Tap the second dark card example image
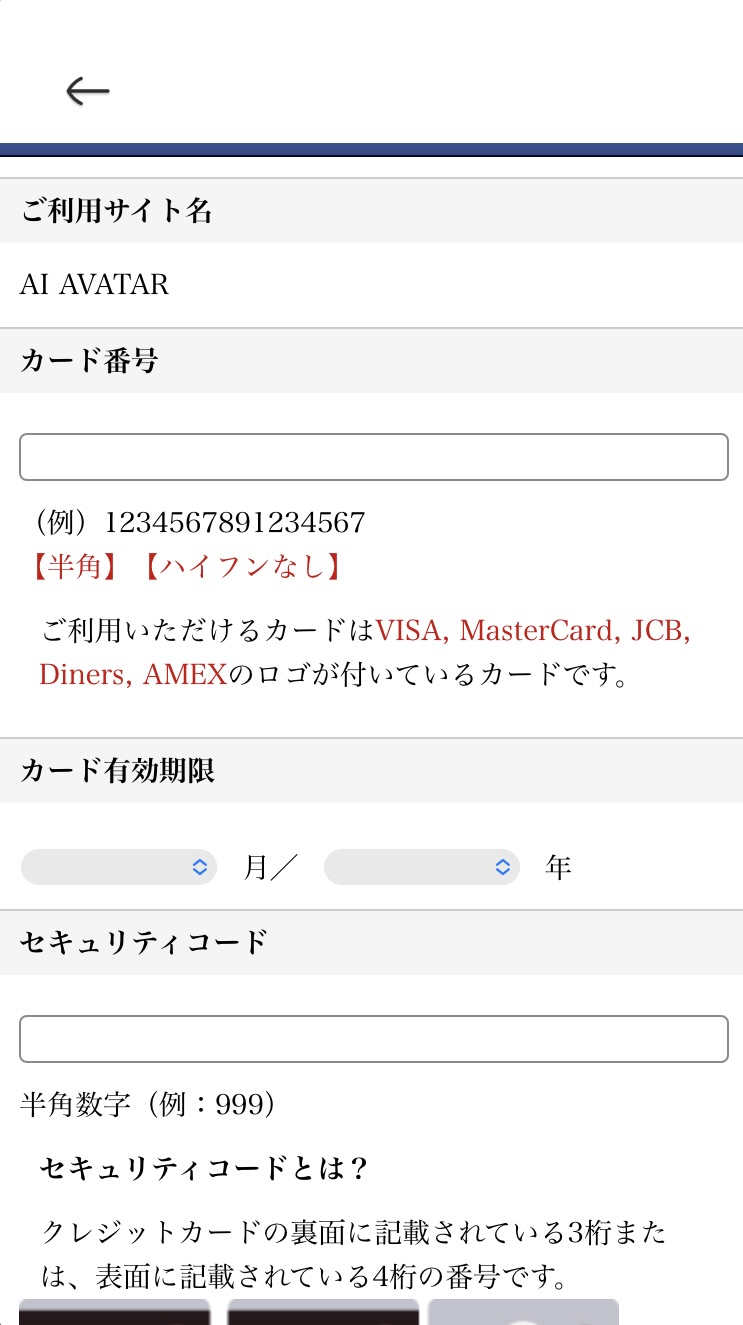This screenshot has width=743, height=1325. point(323,1311)
